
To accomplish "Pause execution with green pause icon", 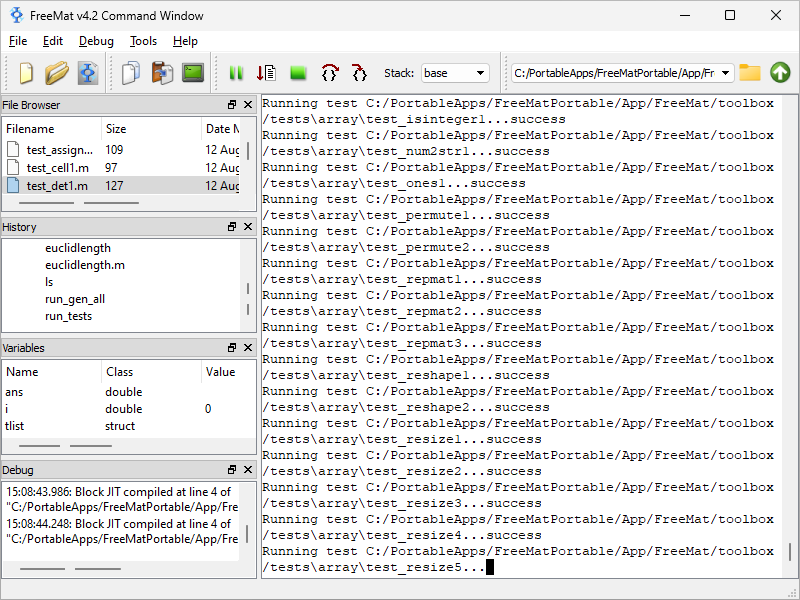I will click(x=237, y=73).
